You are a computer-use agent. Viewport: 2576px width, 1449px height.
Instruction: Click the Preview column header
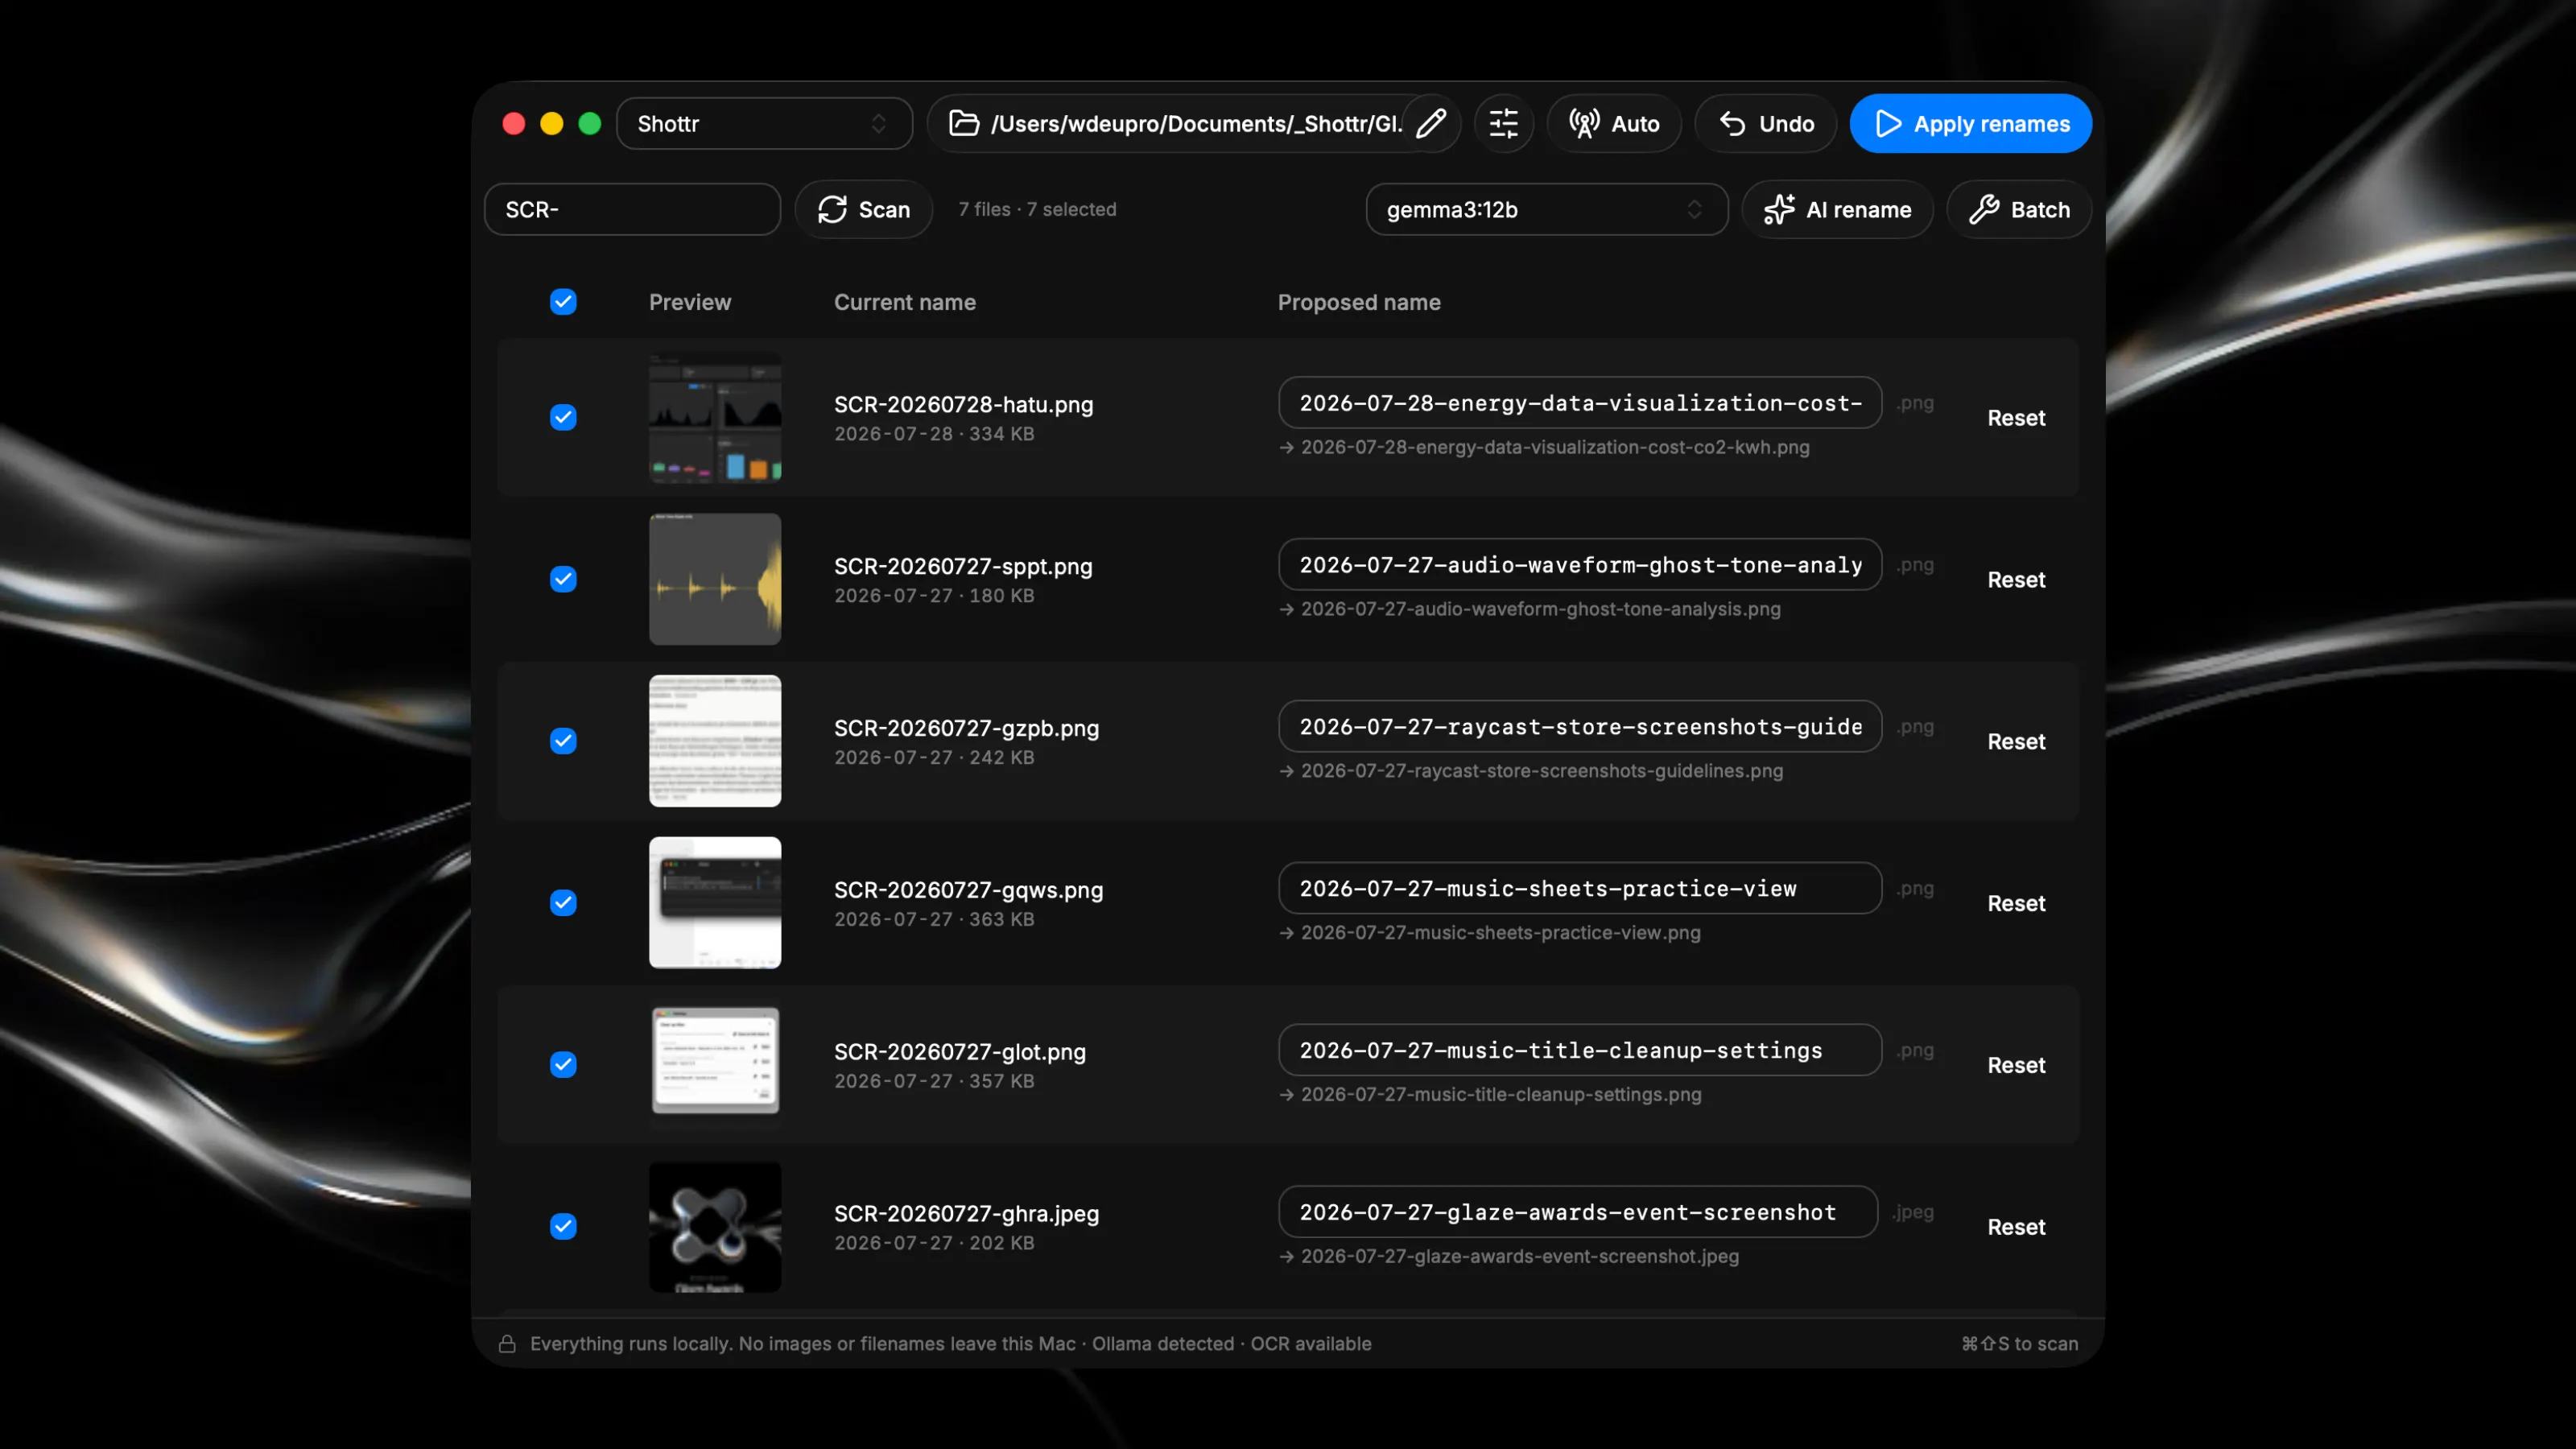click(690, 302)
